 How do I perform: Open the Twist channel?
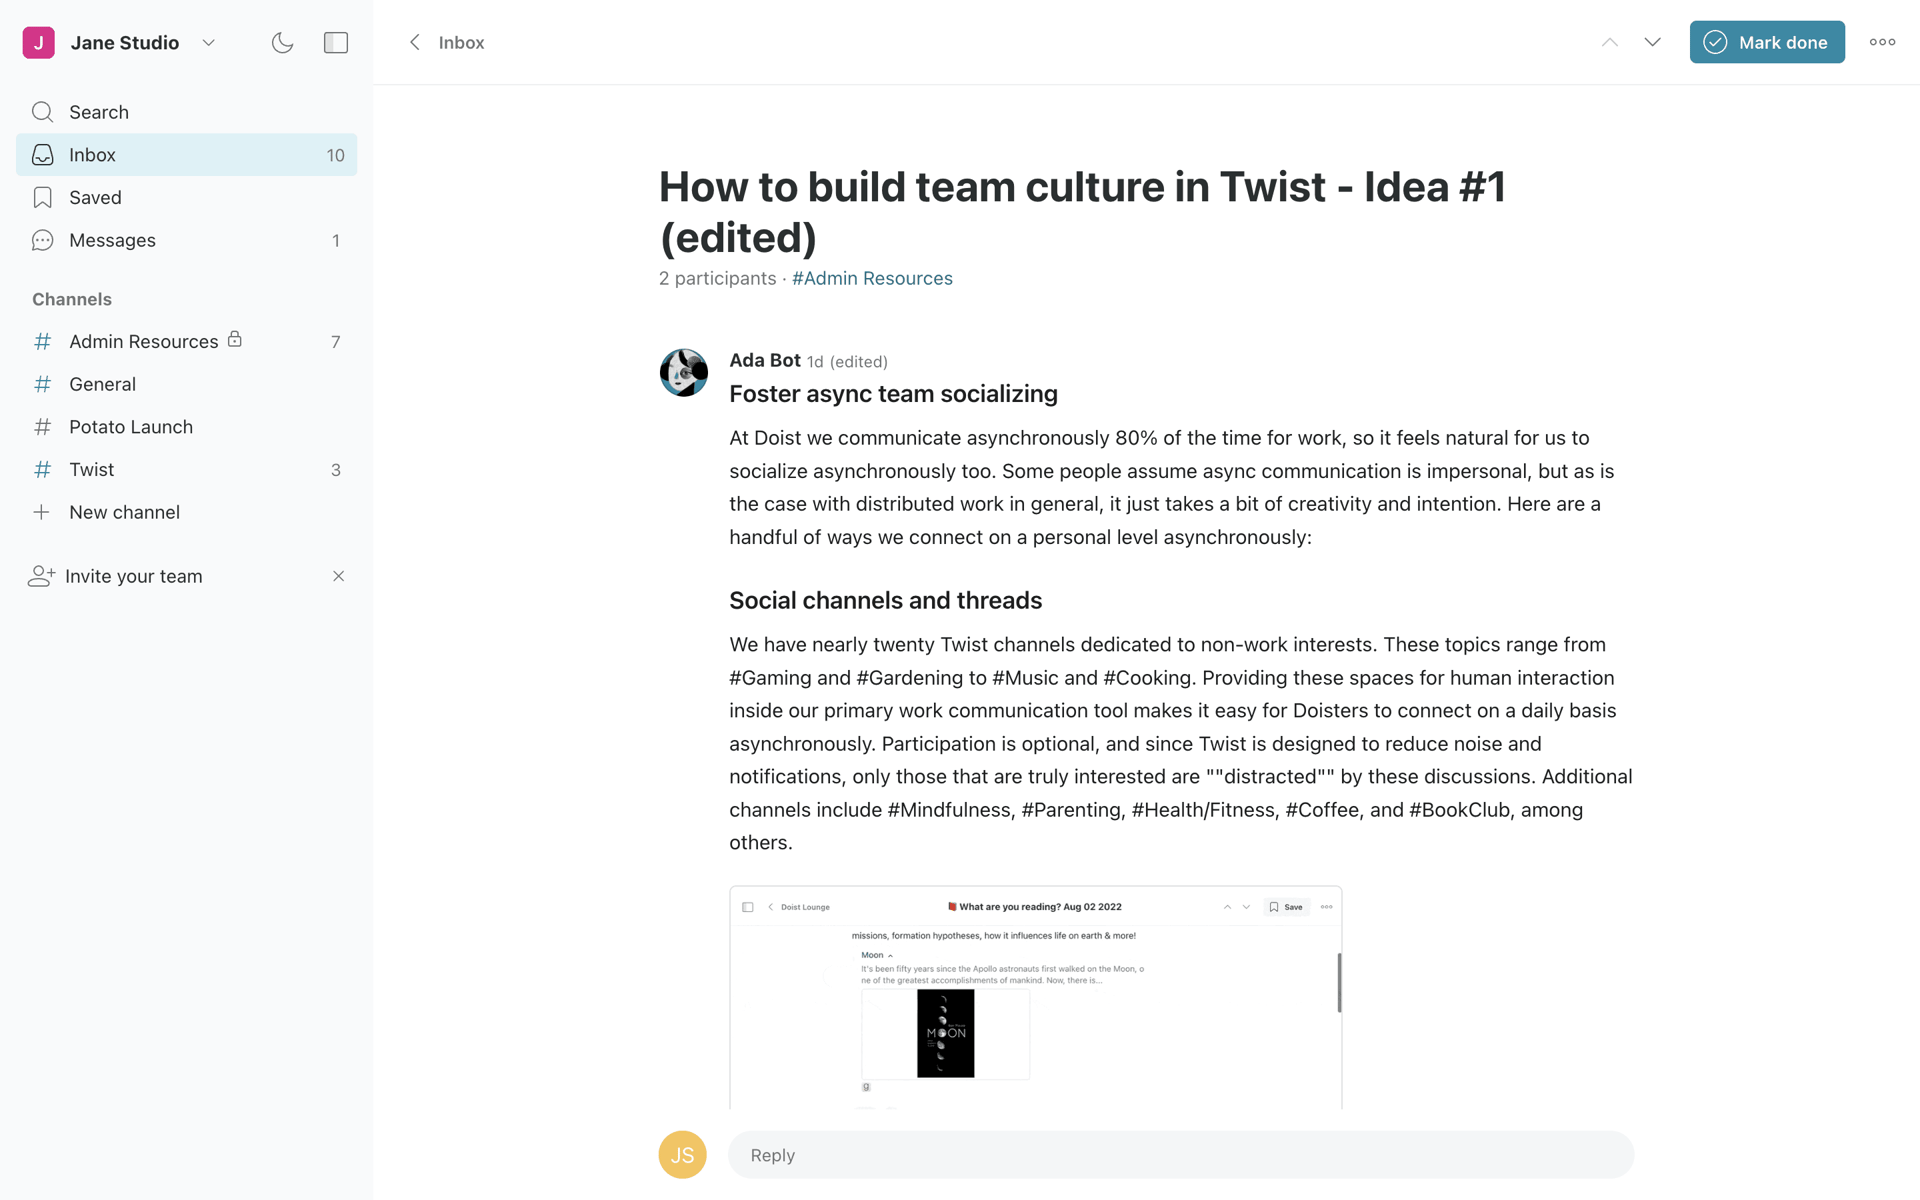tap(186, 470)
